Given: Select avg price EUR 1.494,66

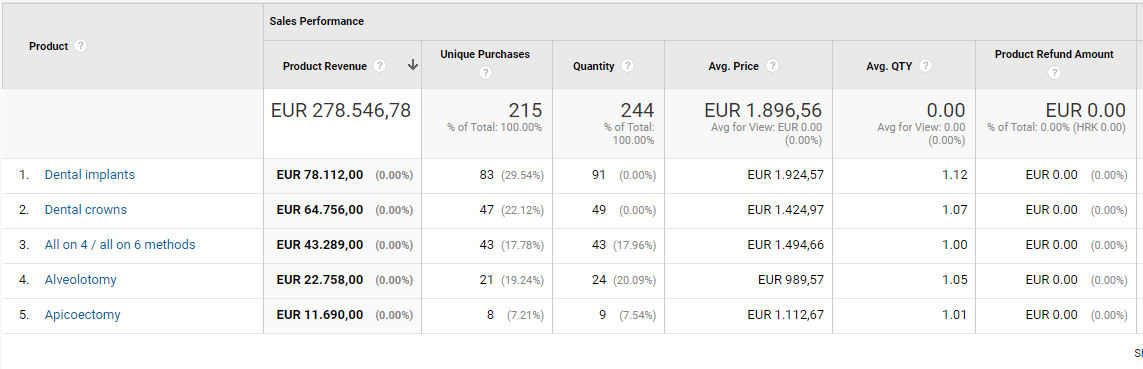Looking at the screenshot, I should coord(786,245).
